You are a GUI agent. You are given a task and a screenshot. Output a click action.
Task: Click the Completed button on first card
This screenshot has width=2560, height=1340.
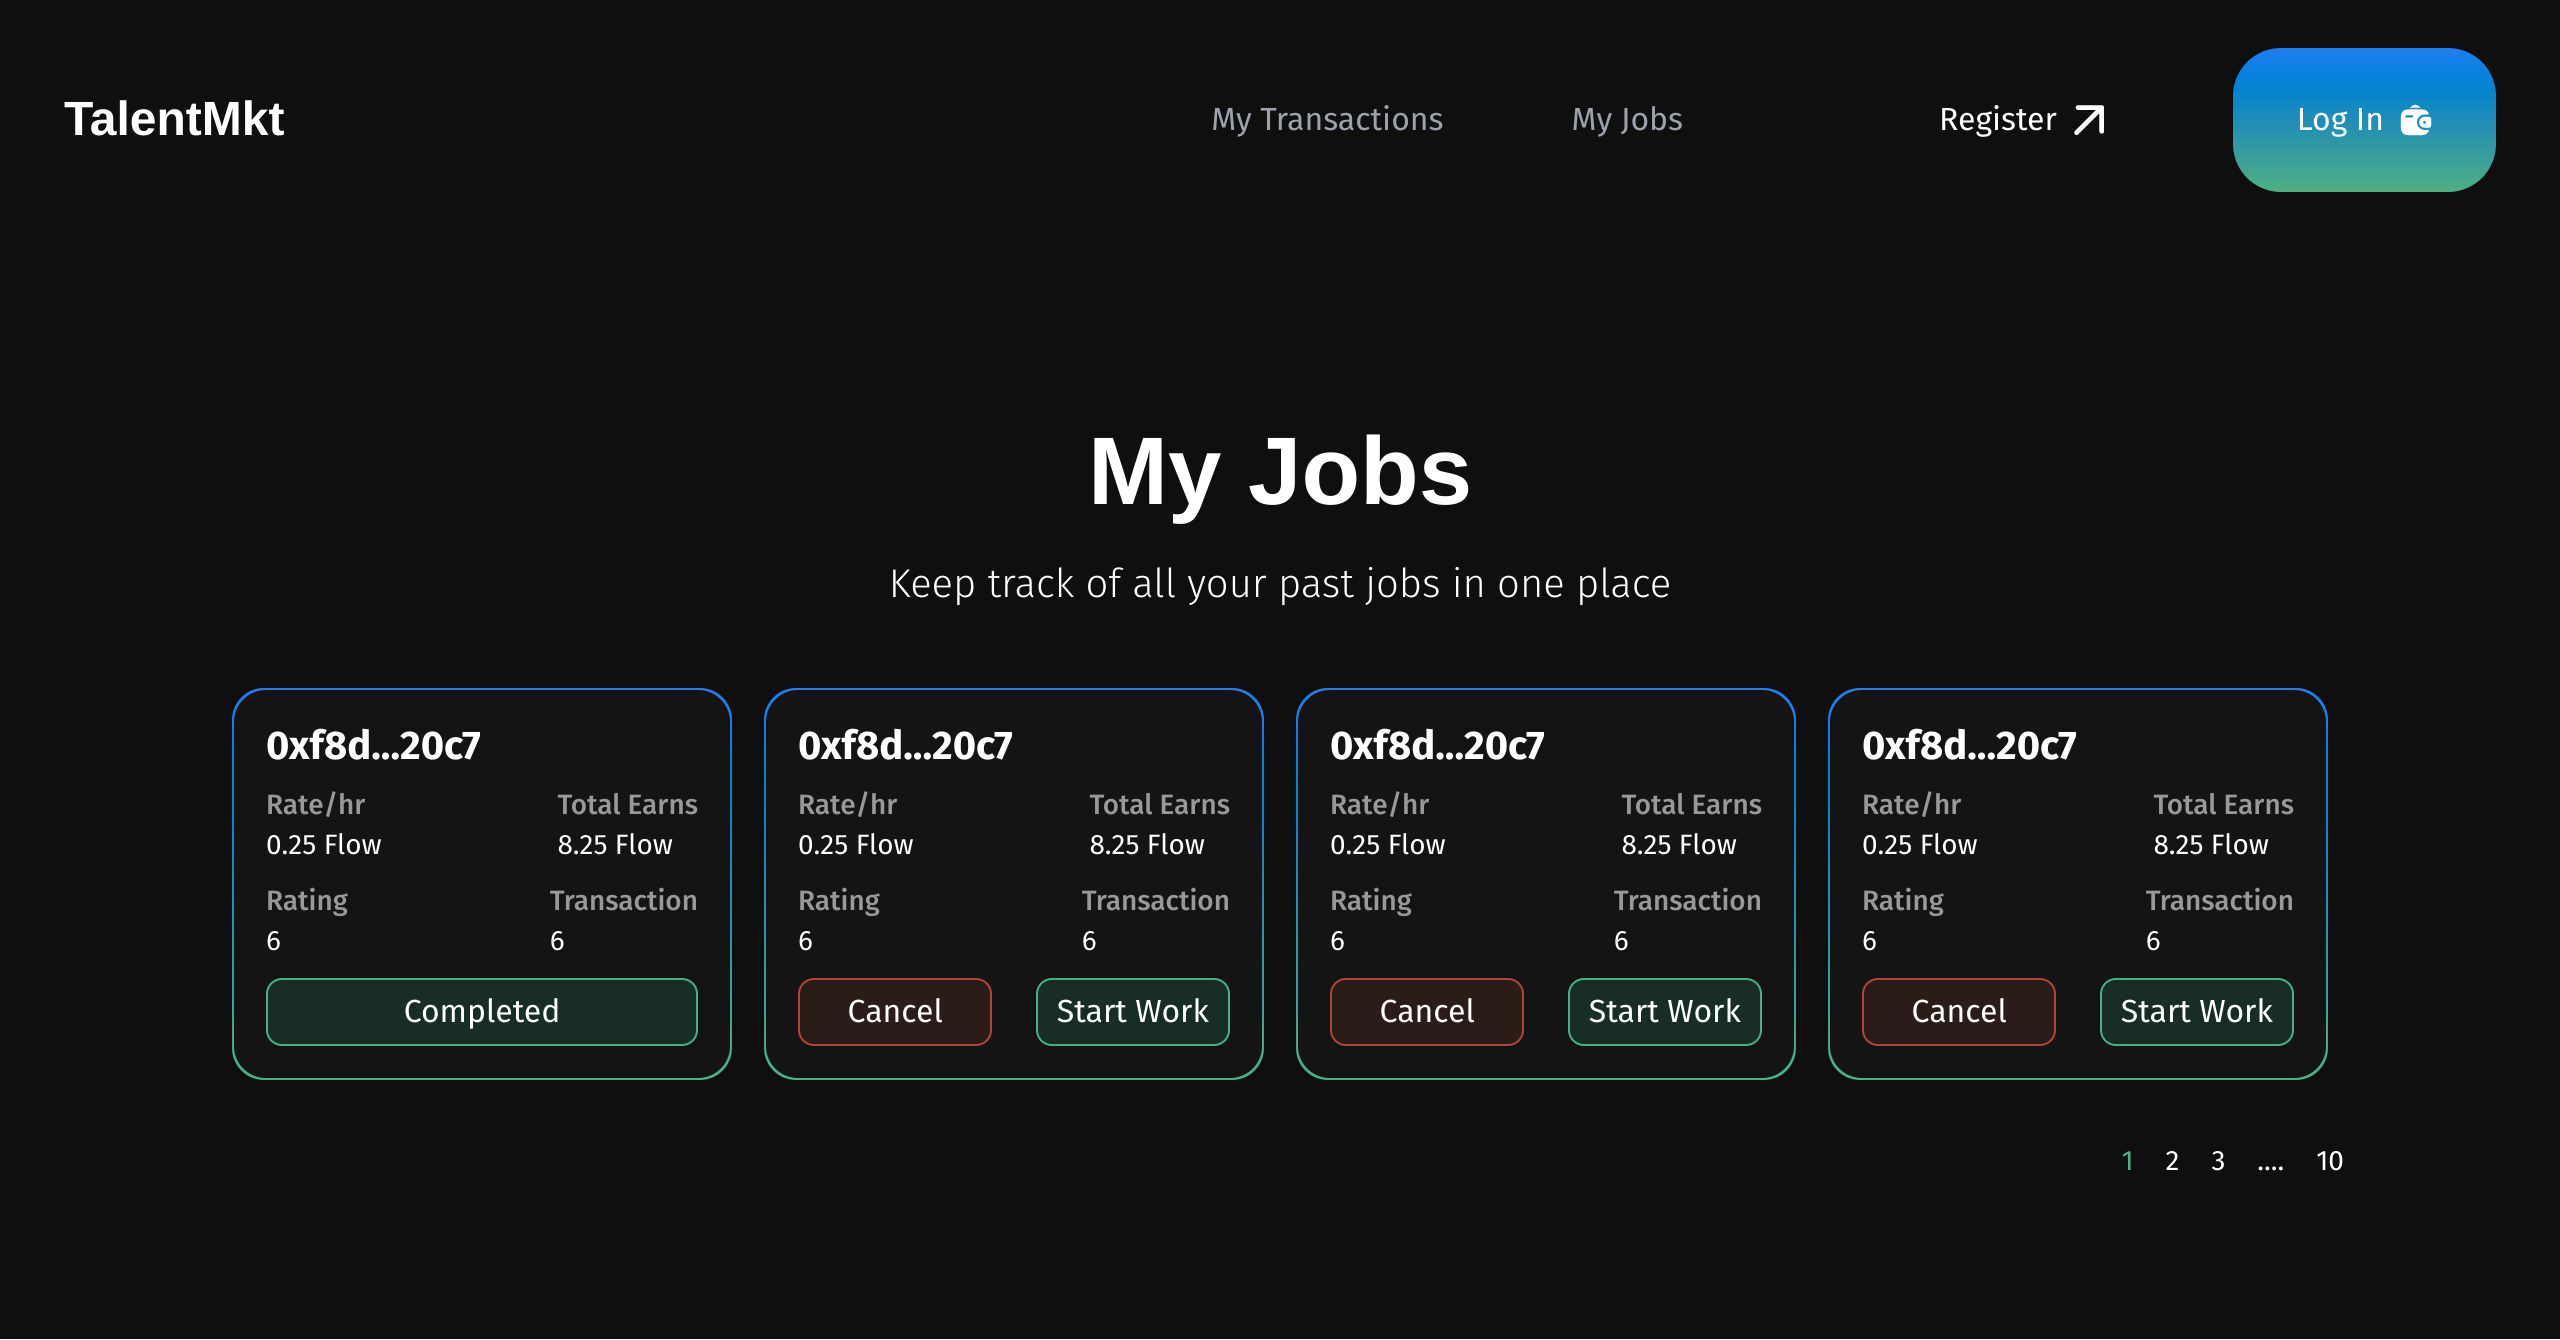(x=481, y=1011)
